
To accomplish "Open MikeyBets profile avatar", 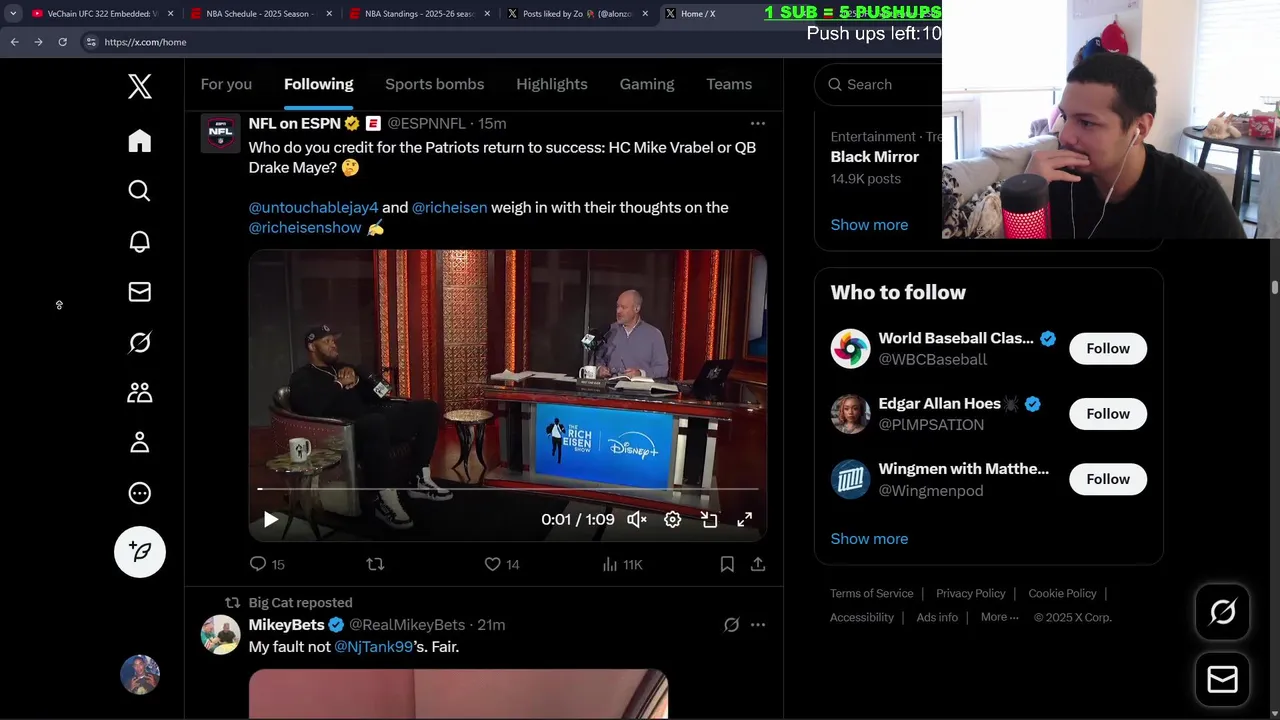I will [x=221, y=635].
